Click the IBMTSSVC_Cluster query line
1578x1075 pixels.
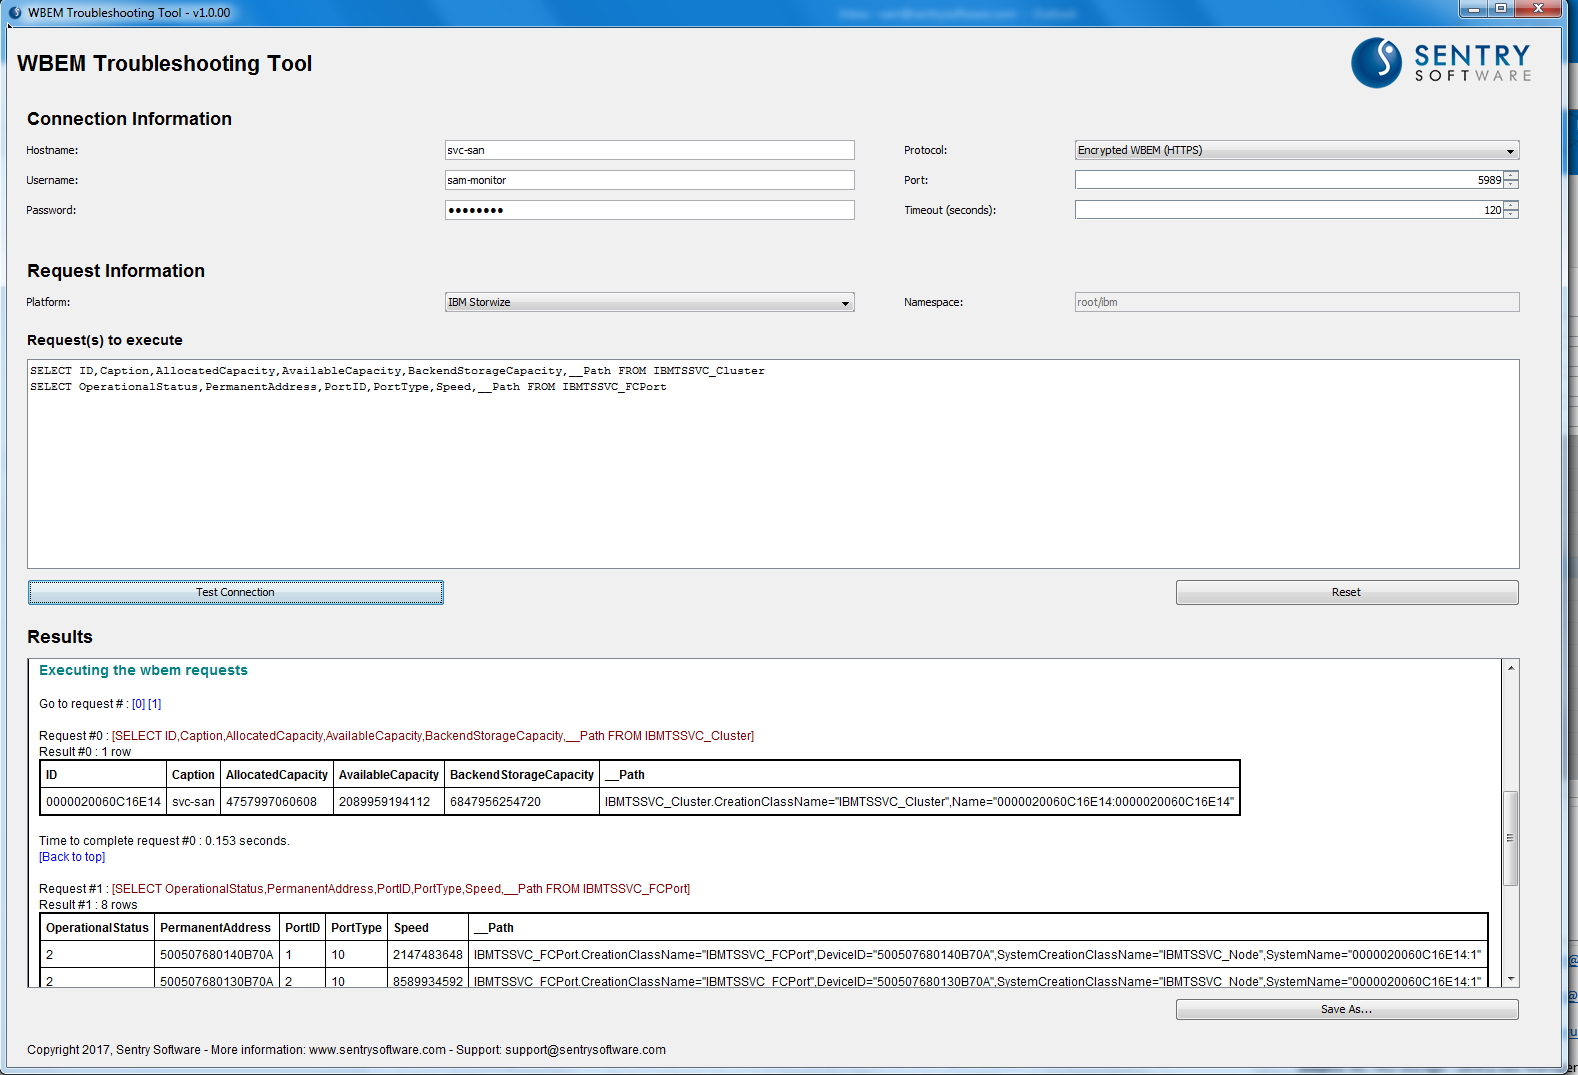pyautogui.click(x=397, y=371)
